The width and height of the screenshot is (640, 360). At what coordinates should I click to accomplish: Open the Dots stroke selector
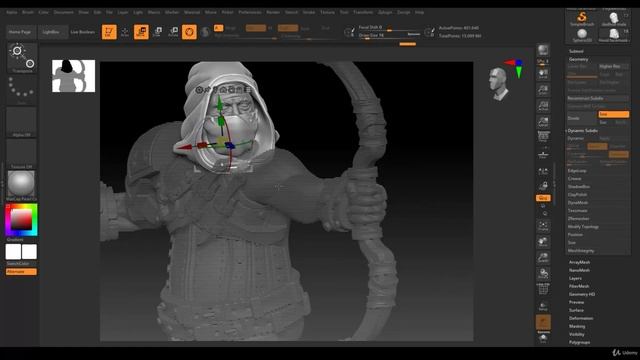(x=22, y=90)
